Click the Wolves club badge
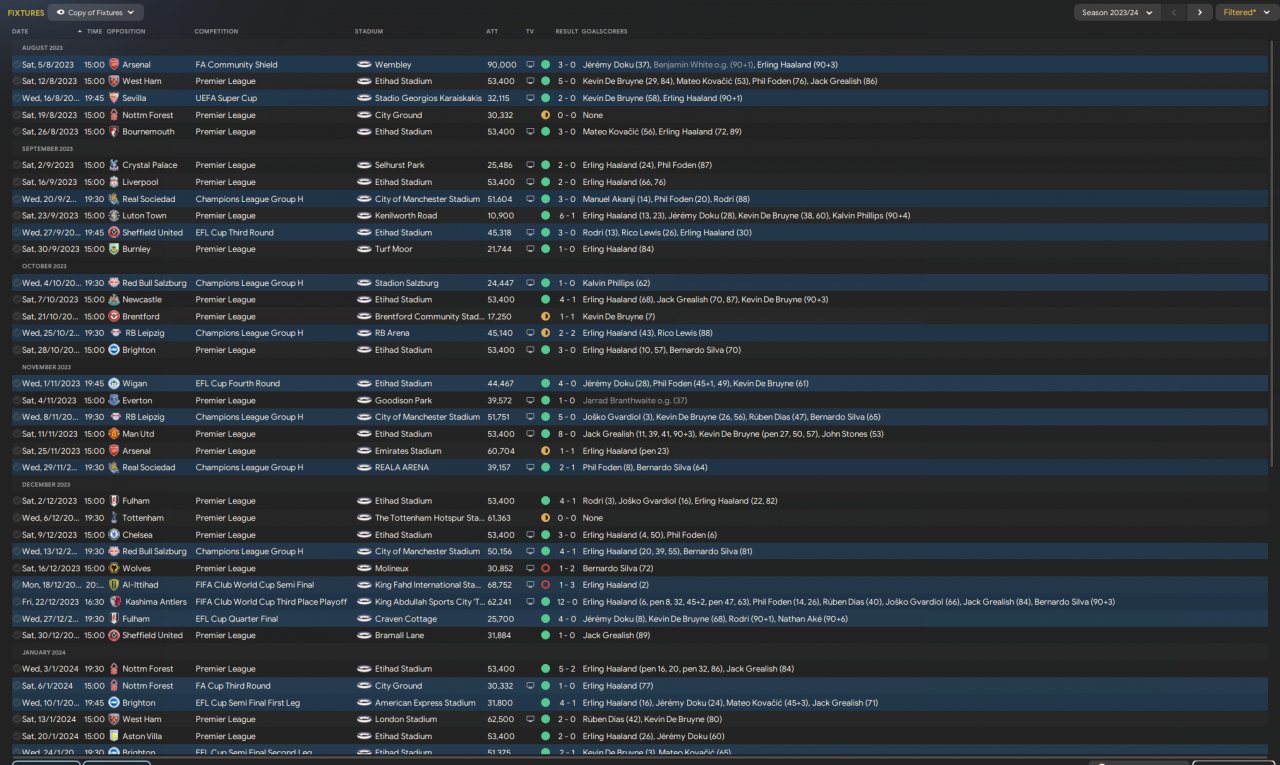Viewport: 1280px width, 765px height. (x=114, y=568)
